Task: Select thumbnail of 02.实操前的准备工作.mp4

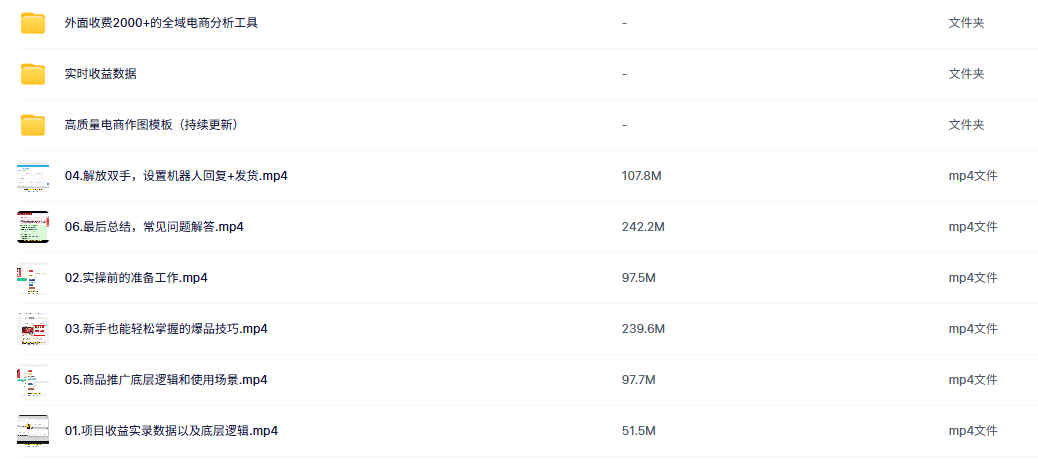Action: pyautogui.click(x=33, y=278)
